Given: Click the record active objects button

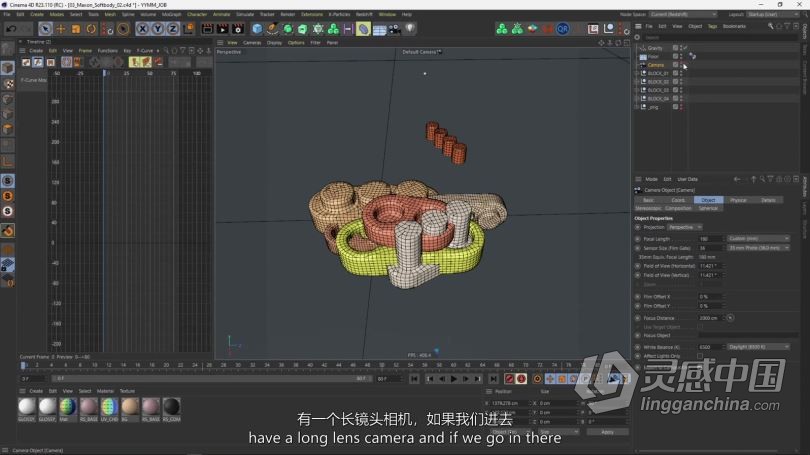Looking at the screenshot, I should 509,379.
